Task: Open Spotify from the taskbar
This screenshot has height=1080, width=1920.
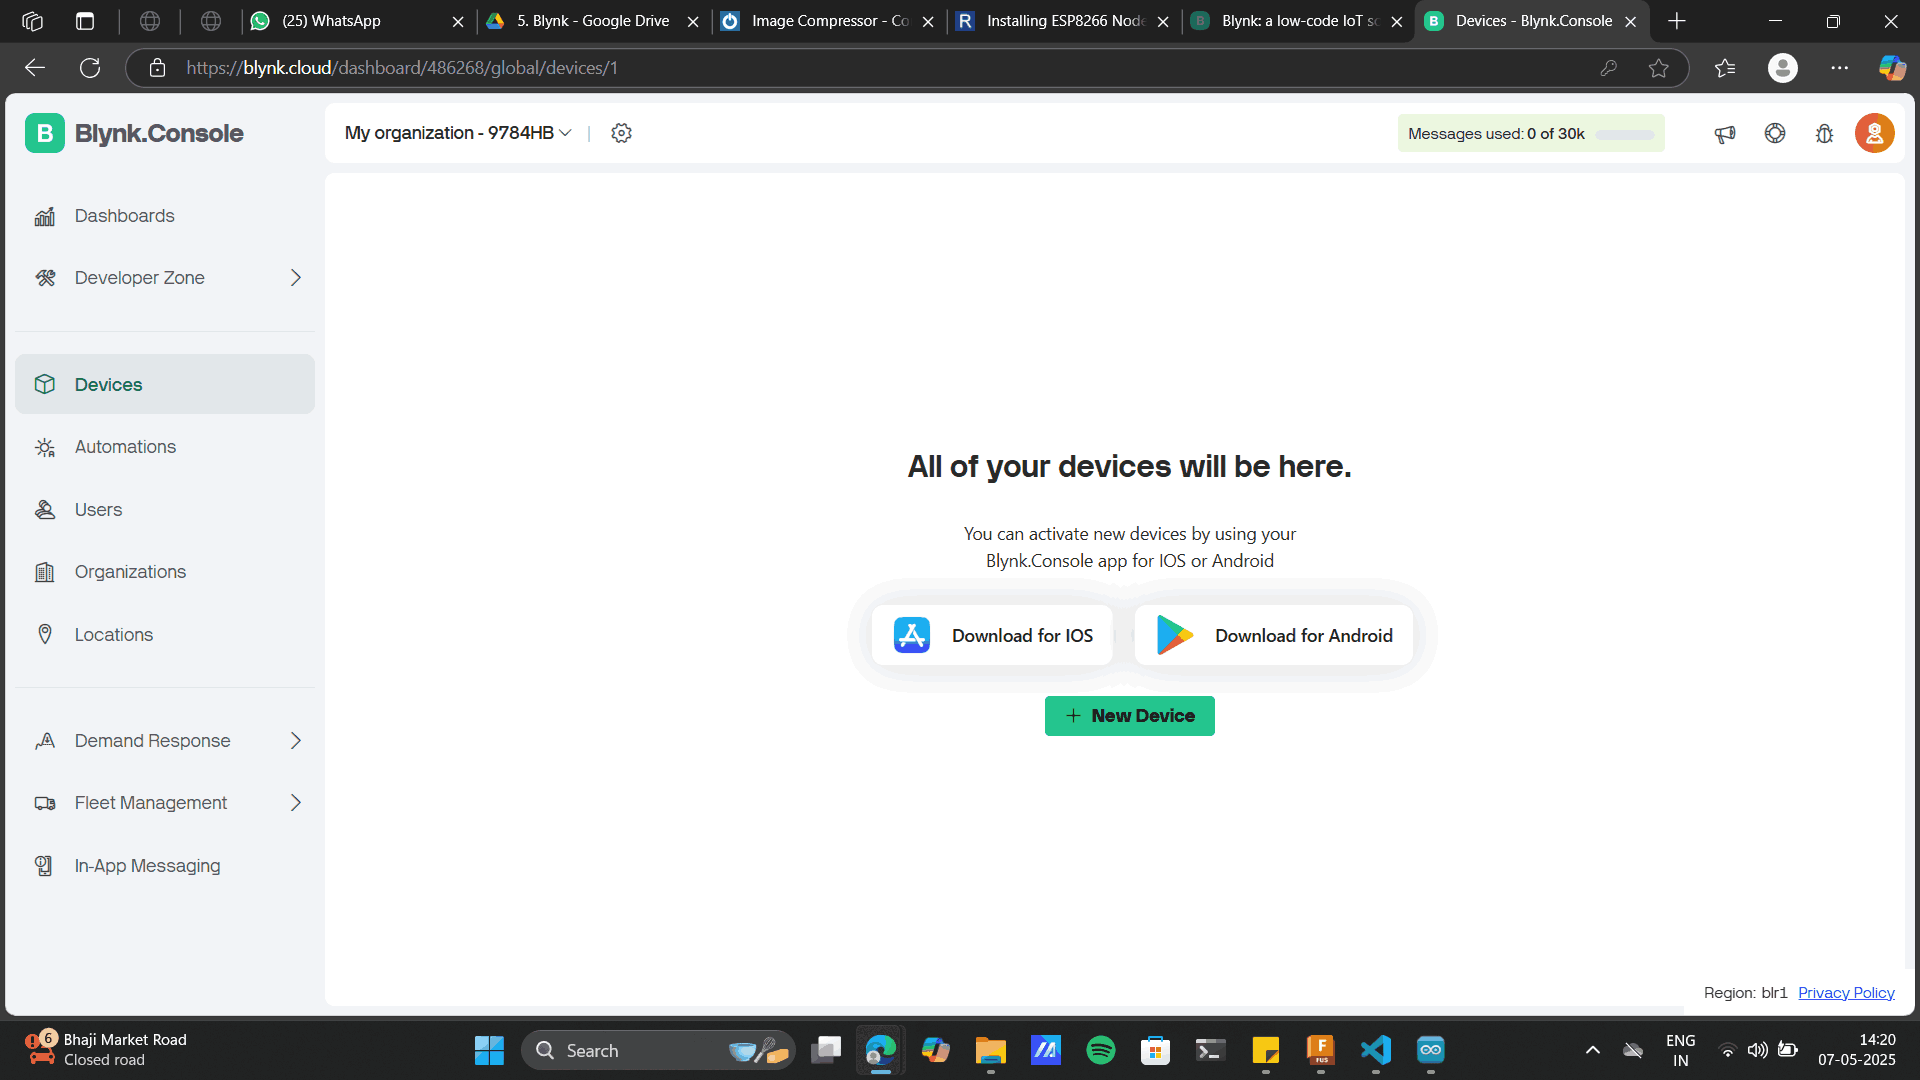Action: tap(1101, 1050)
